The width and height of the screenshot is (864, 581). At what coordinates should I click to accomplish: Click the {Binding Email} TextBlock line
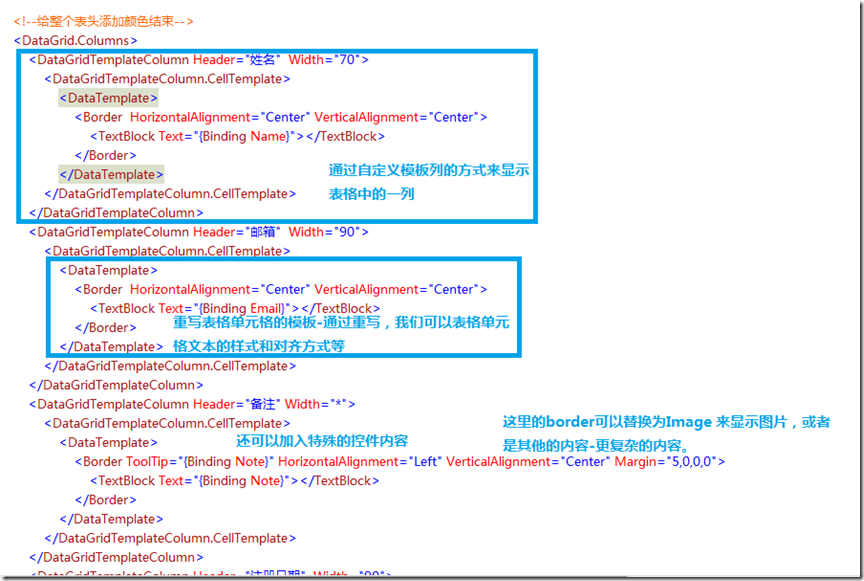235,309
